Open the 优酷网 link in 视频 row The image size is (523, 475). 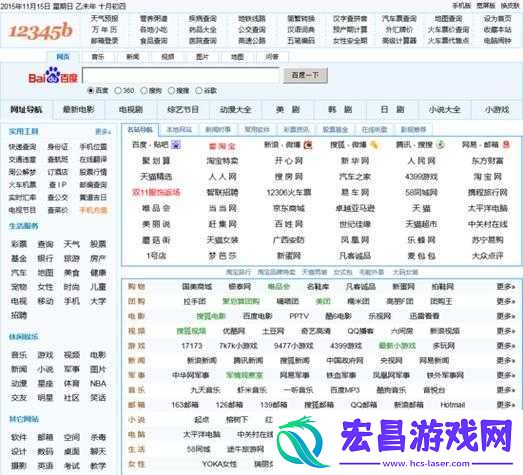[x=234, y=331]
